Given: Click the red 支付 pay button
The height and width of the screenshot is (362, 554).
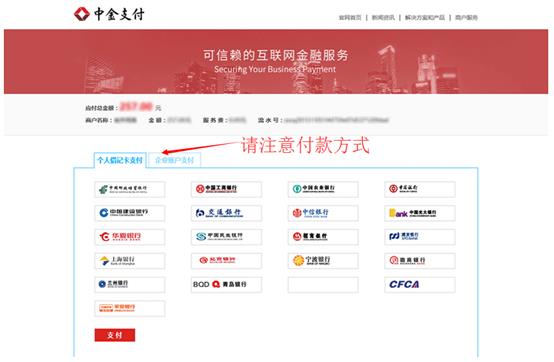Looking at the screenshot, I should (x=115, y=335).
